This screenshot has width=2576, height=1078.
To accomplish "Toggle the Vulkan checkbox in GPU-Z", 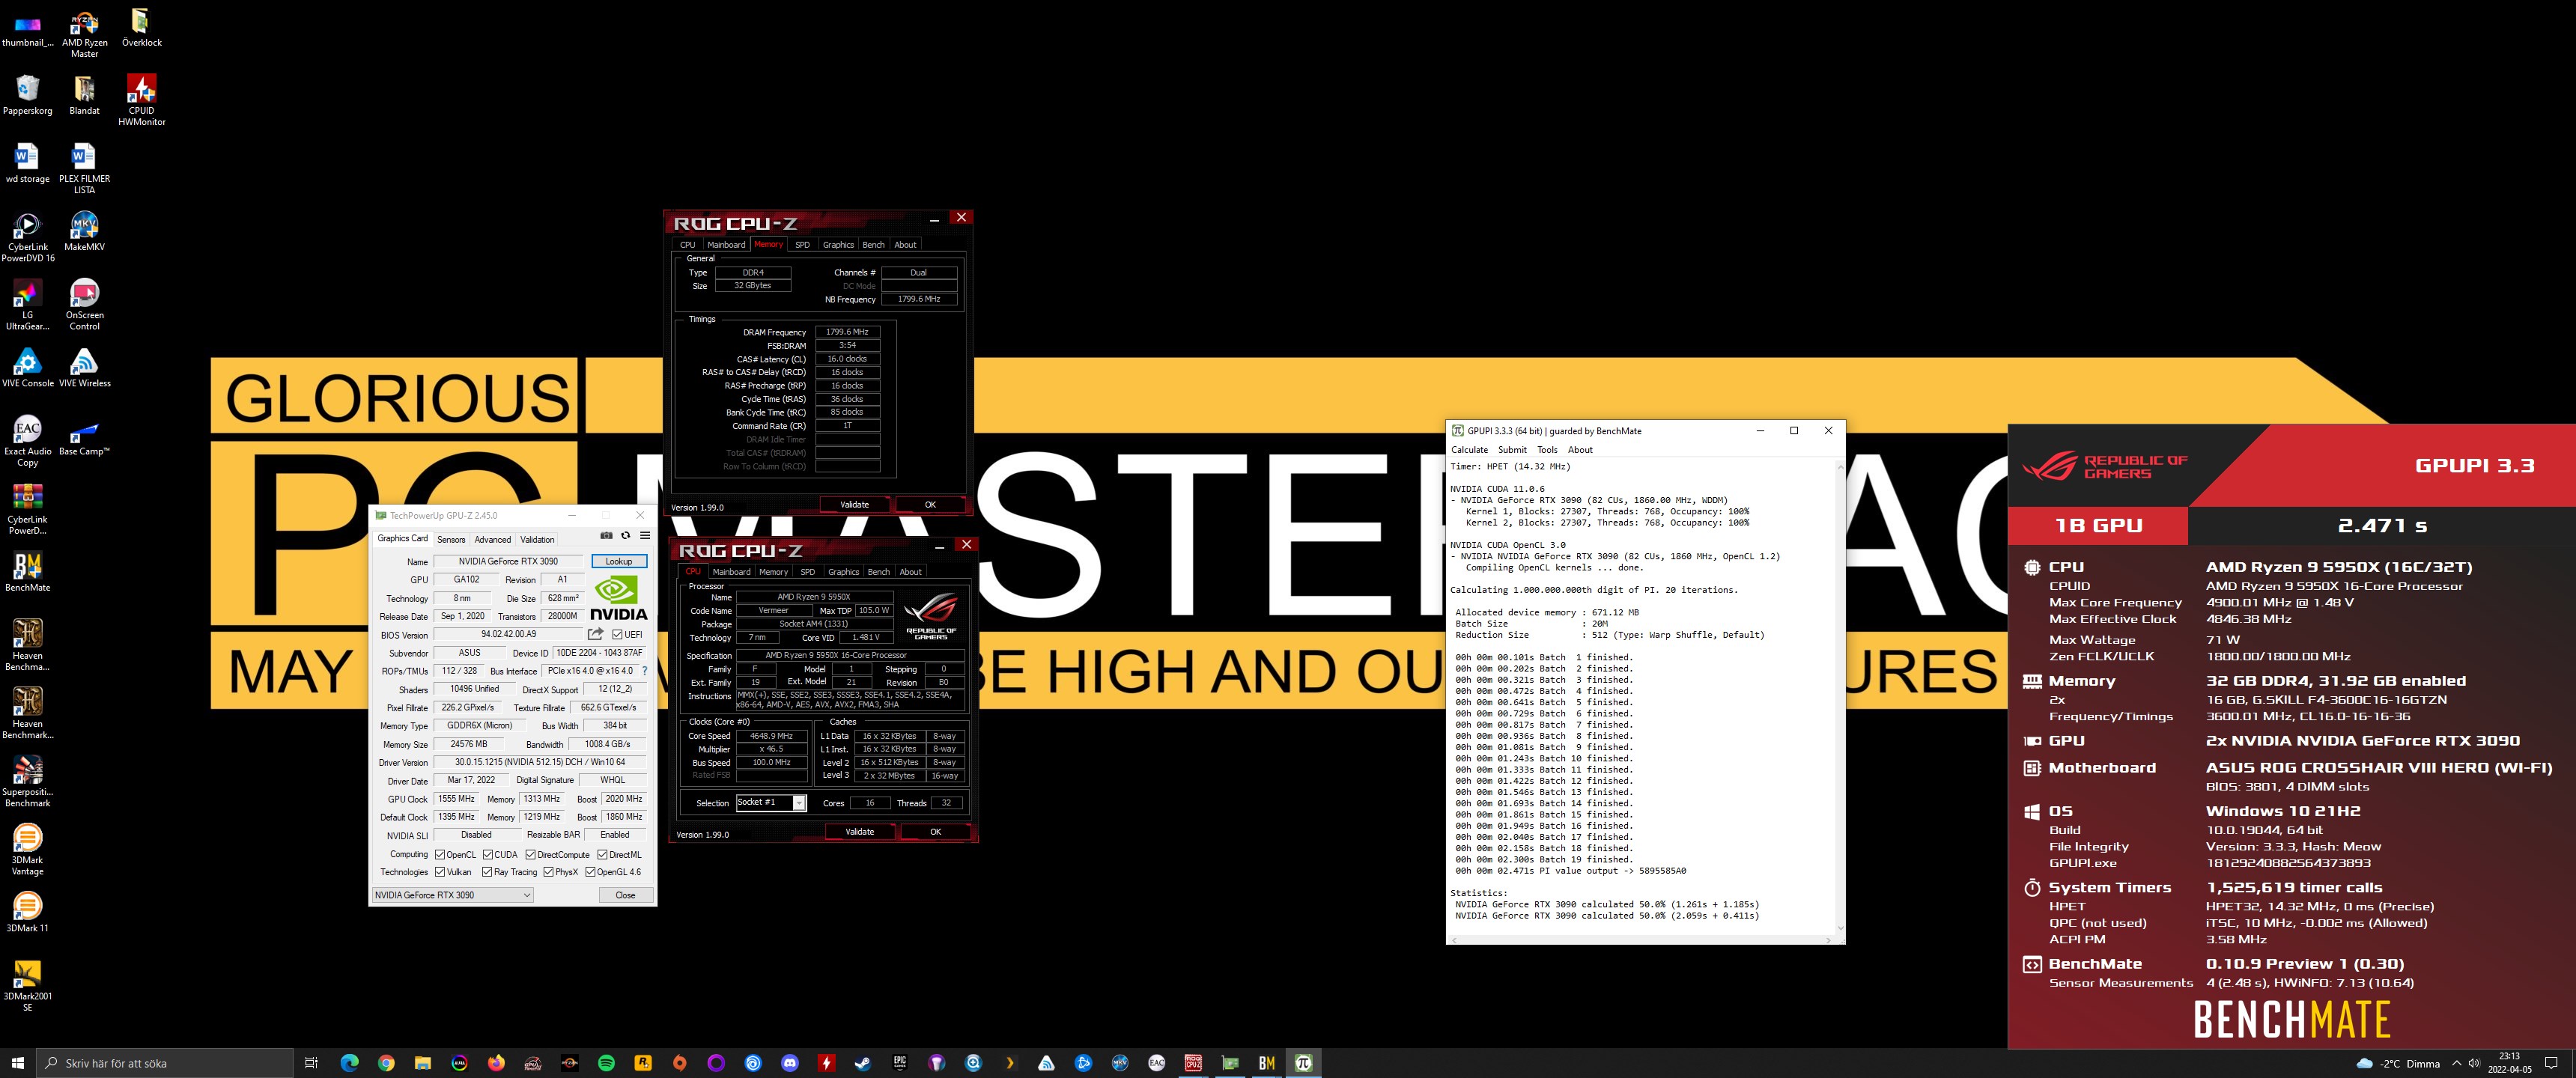I will pyautogui.click(x=440, y=872).
